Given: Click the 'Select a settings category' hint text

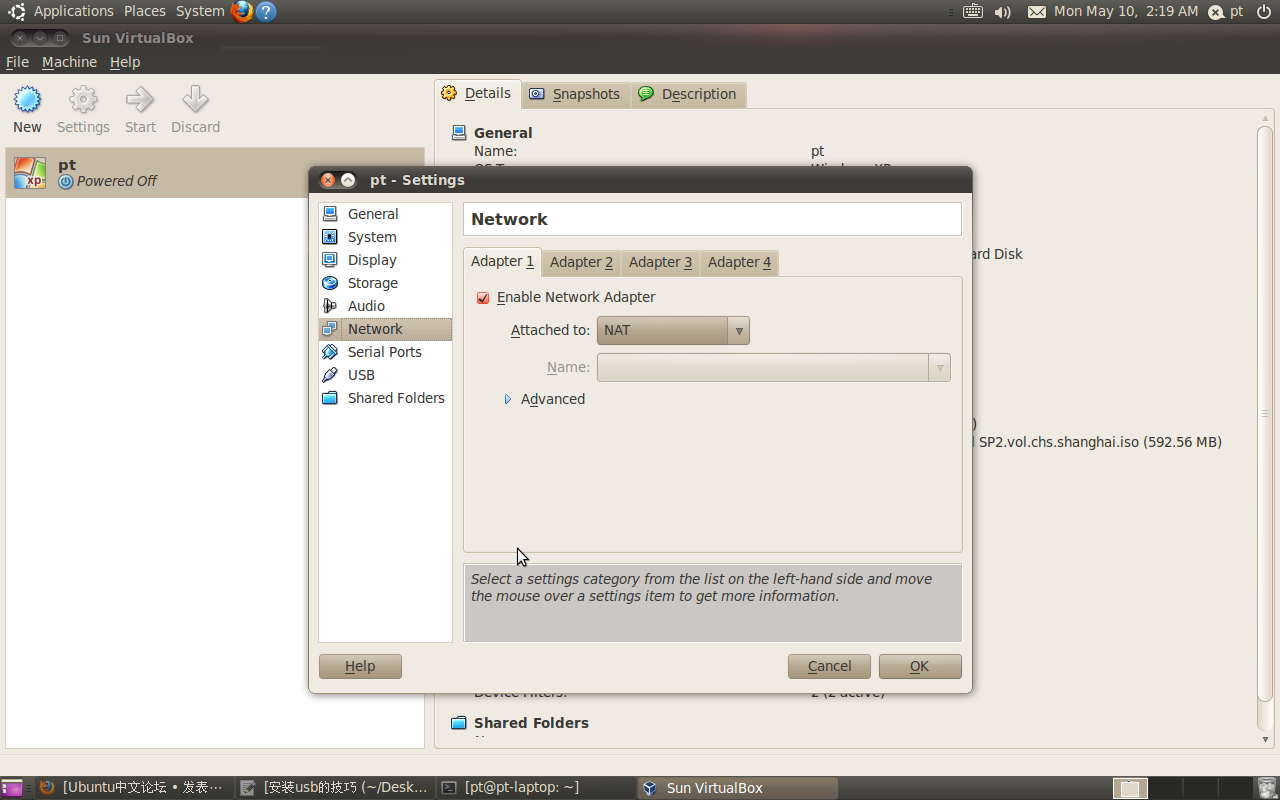Looking at the screenshot, I should pyautogui.click(x=701, y=588).
